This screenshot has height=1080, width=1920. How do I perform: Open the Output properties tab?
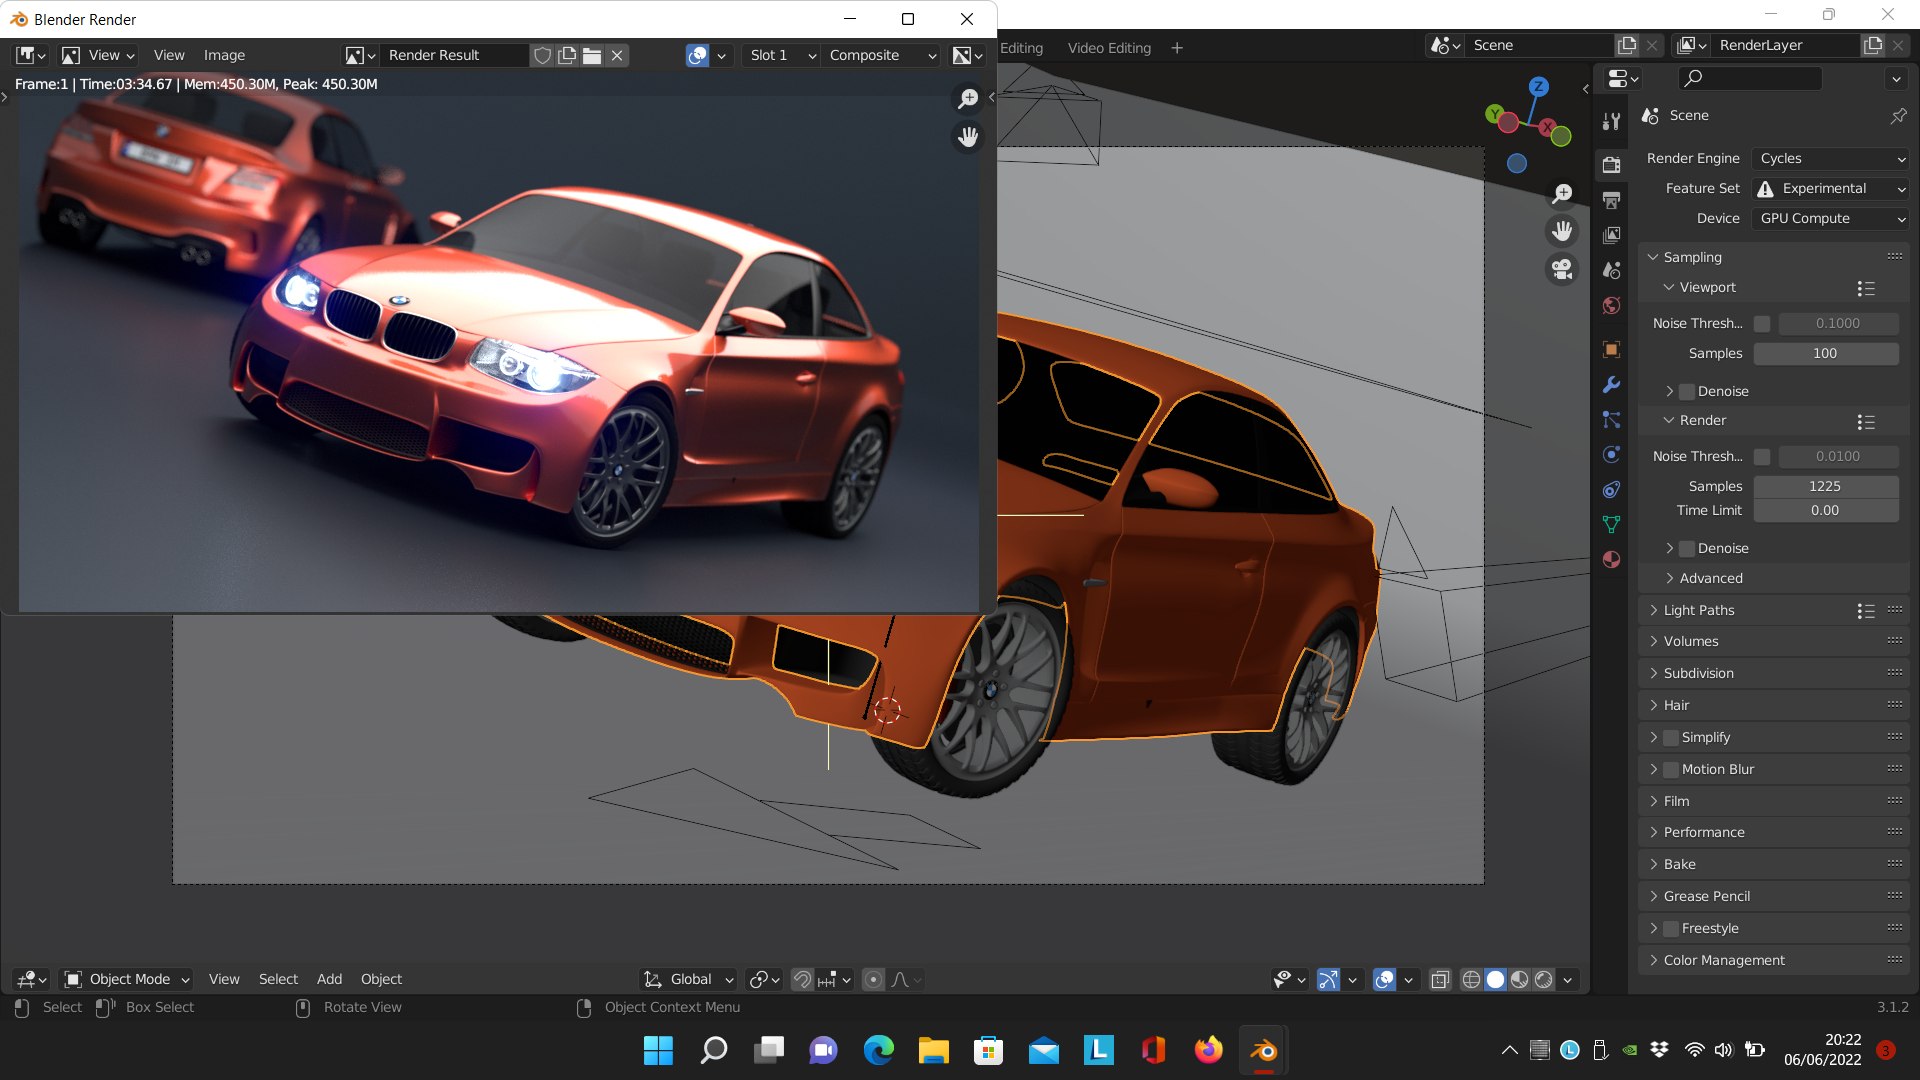click(x=1611, y=200)
